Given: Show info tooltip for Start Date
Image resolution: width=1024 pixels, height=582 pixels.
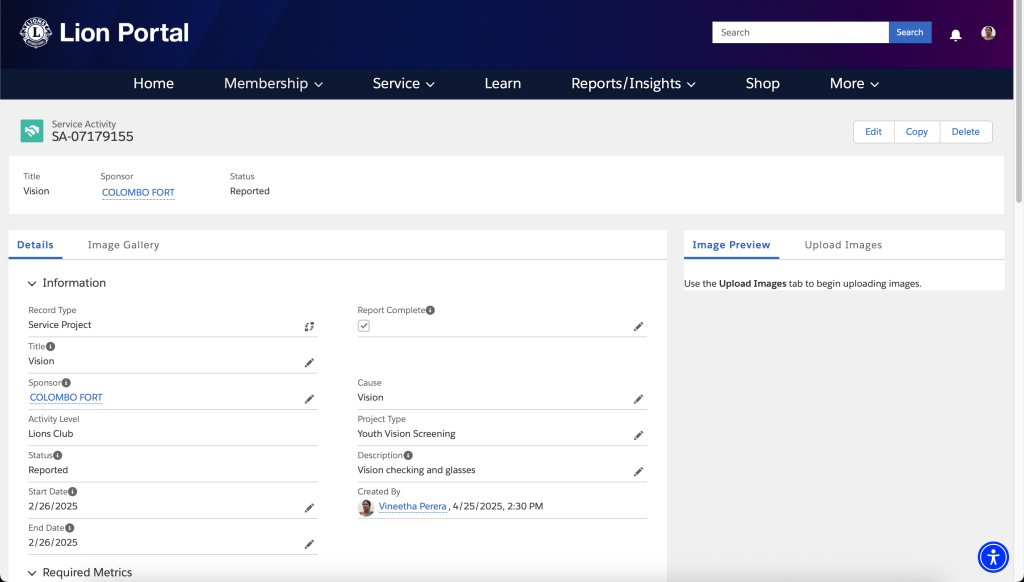Looking at the screenshot, I should tap(72, 492).
